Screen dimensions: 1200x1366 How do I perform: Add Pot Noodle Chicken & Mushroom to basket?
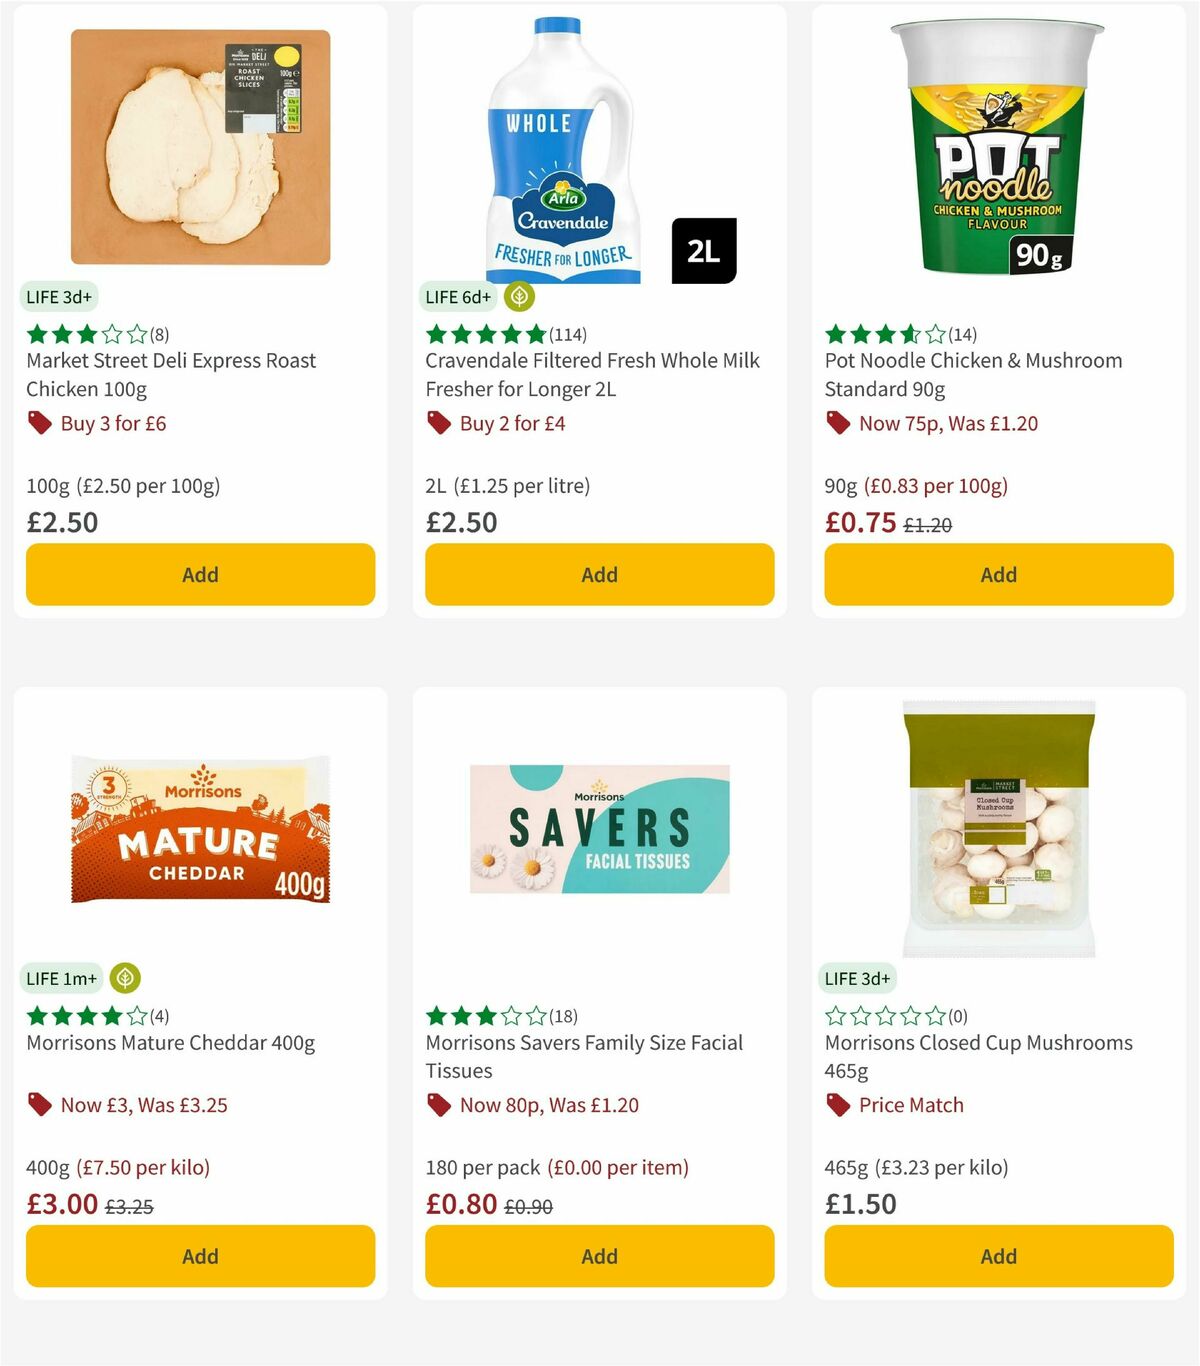click(x=998, y=574)
